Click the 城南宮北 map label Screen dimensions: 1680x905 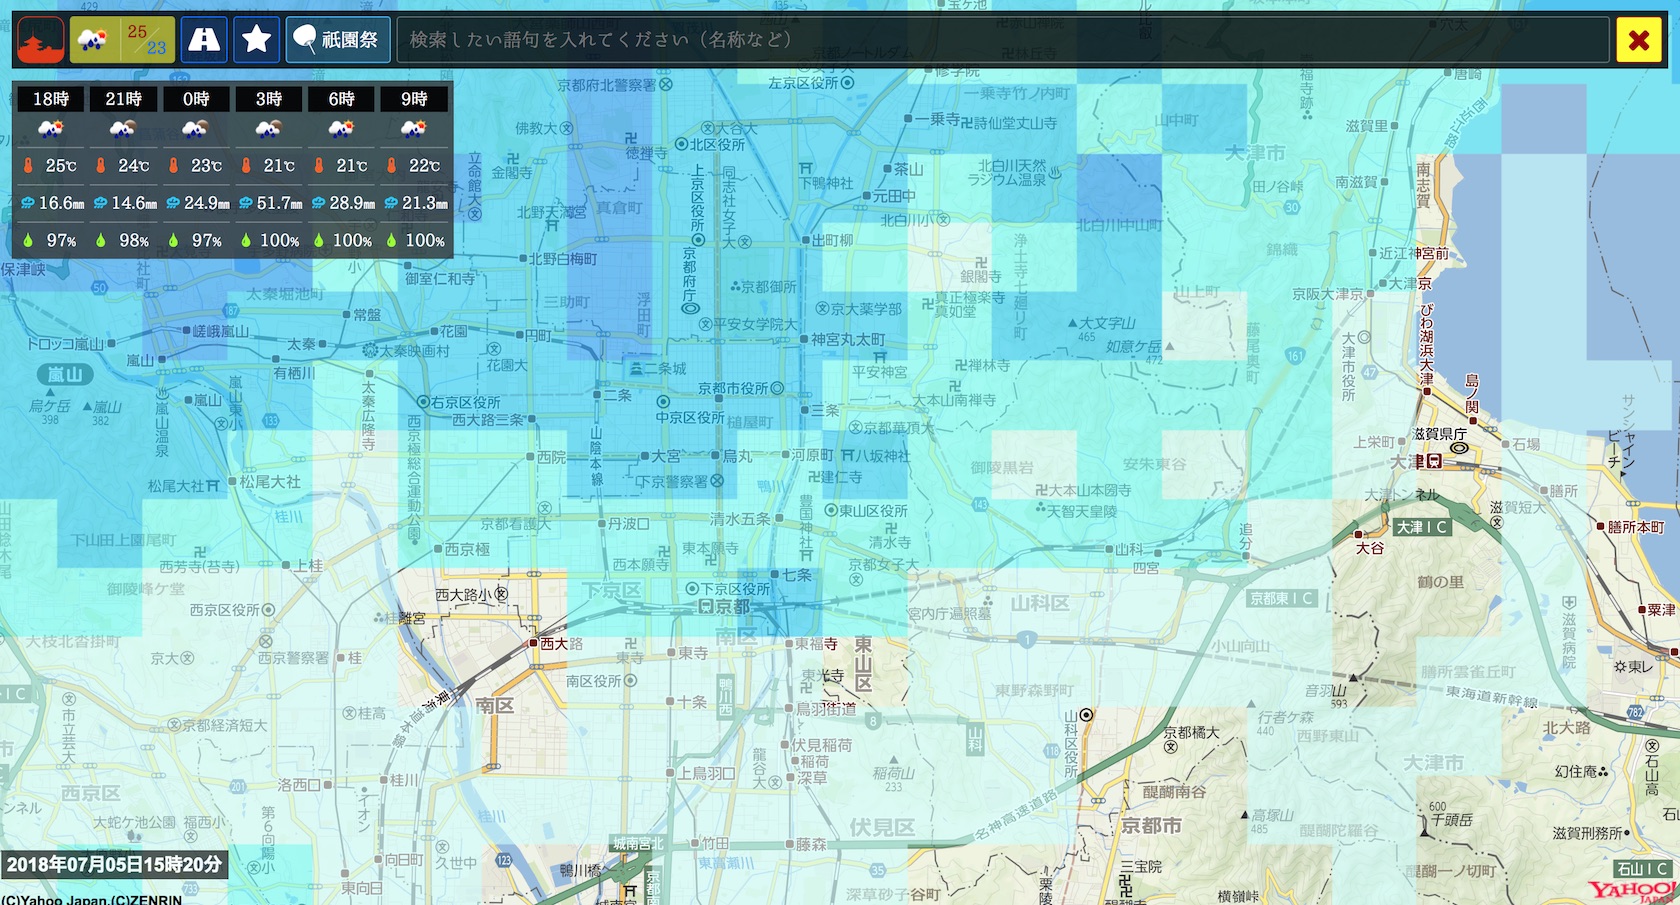tap(638, 844)
